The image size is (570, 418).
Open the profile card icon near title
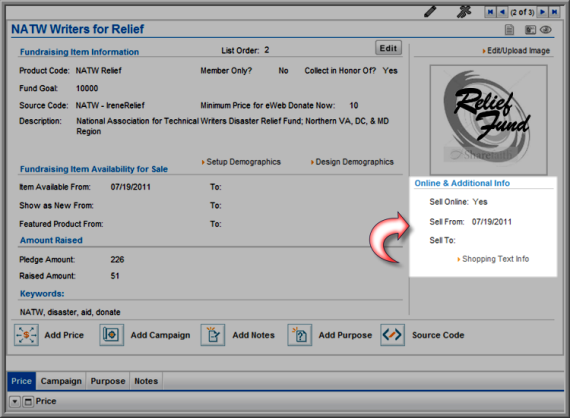click(x=530, y=30)
